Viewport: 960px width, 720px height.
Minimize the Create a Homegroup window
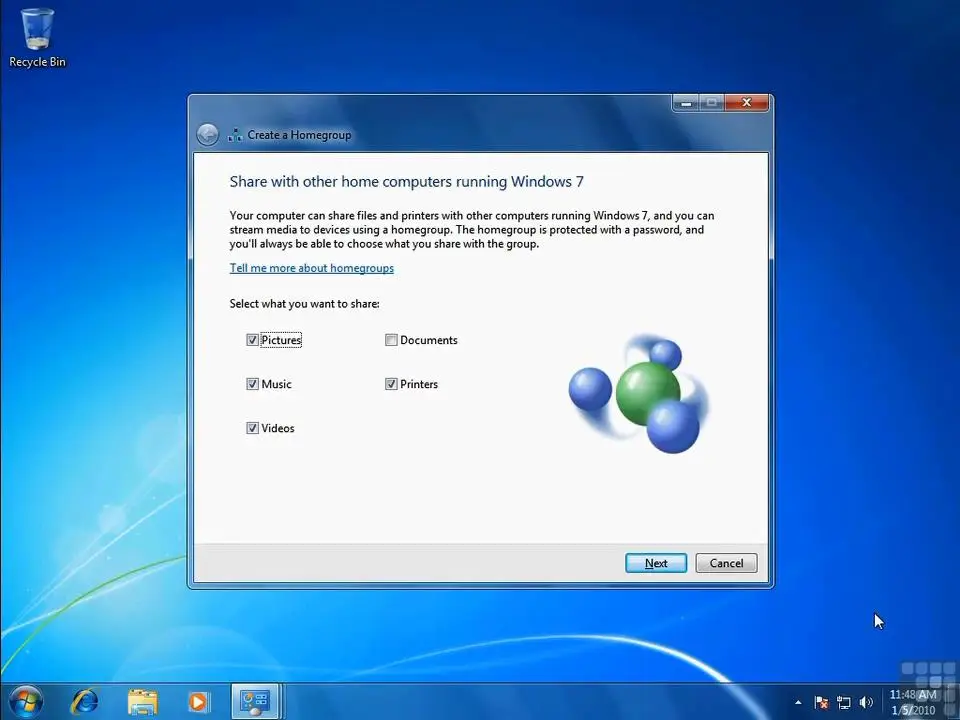click(x=686, y=103)
